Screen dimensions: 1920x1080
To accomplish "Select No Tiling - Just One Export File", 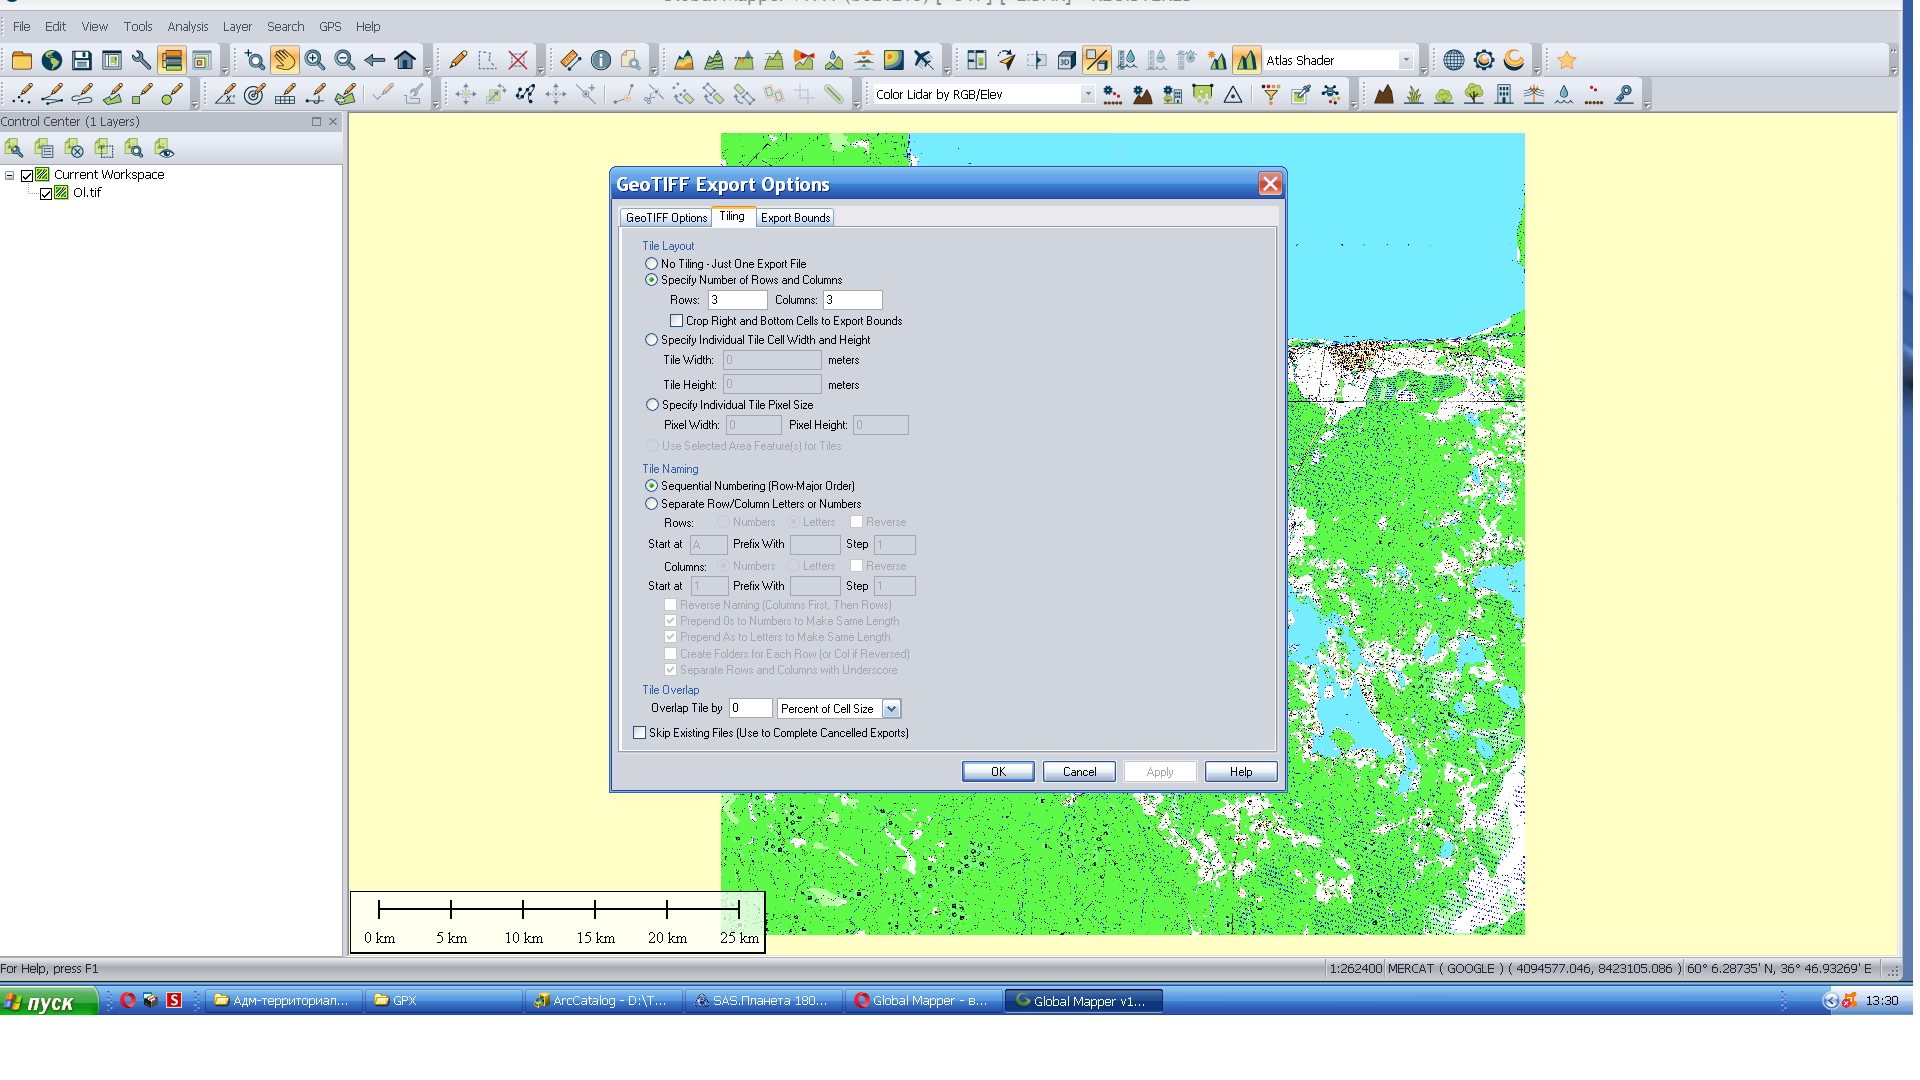I will pyautogui.click(x=652, y=264).
